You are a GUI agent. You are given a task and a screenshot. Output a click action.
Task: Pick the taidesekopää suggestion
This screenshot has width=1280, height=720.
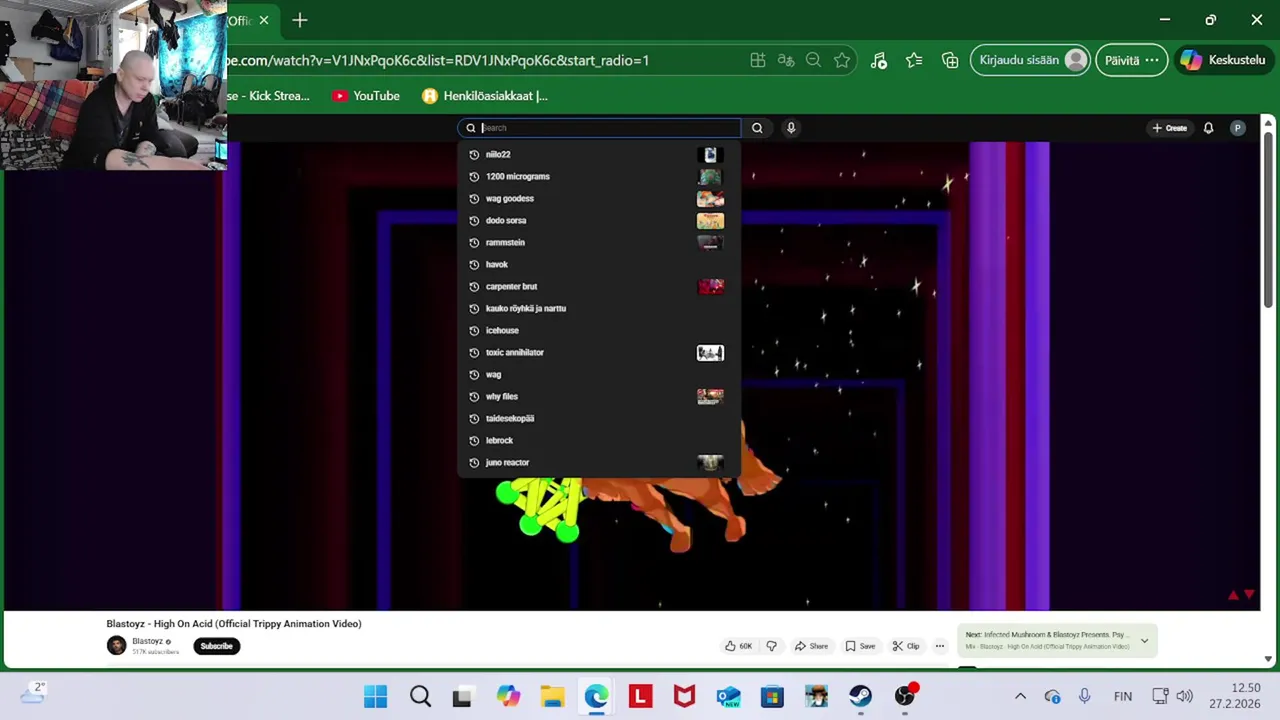[599, 419]
